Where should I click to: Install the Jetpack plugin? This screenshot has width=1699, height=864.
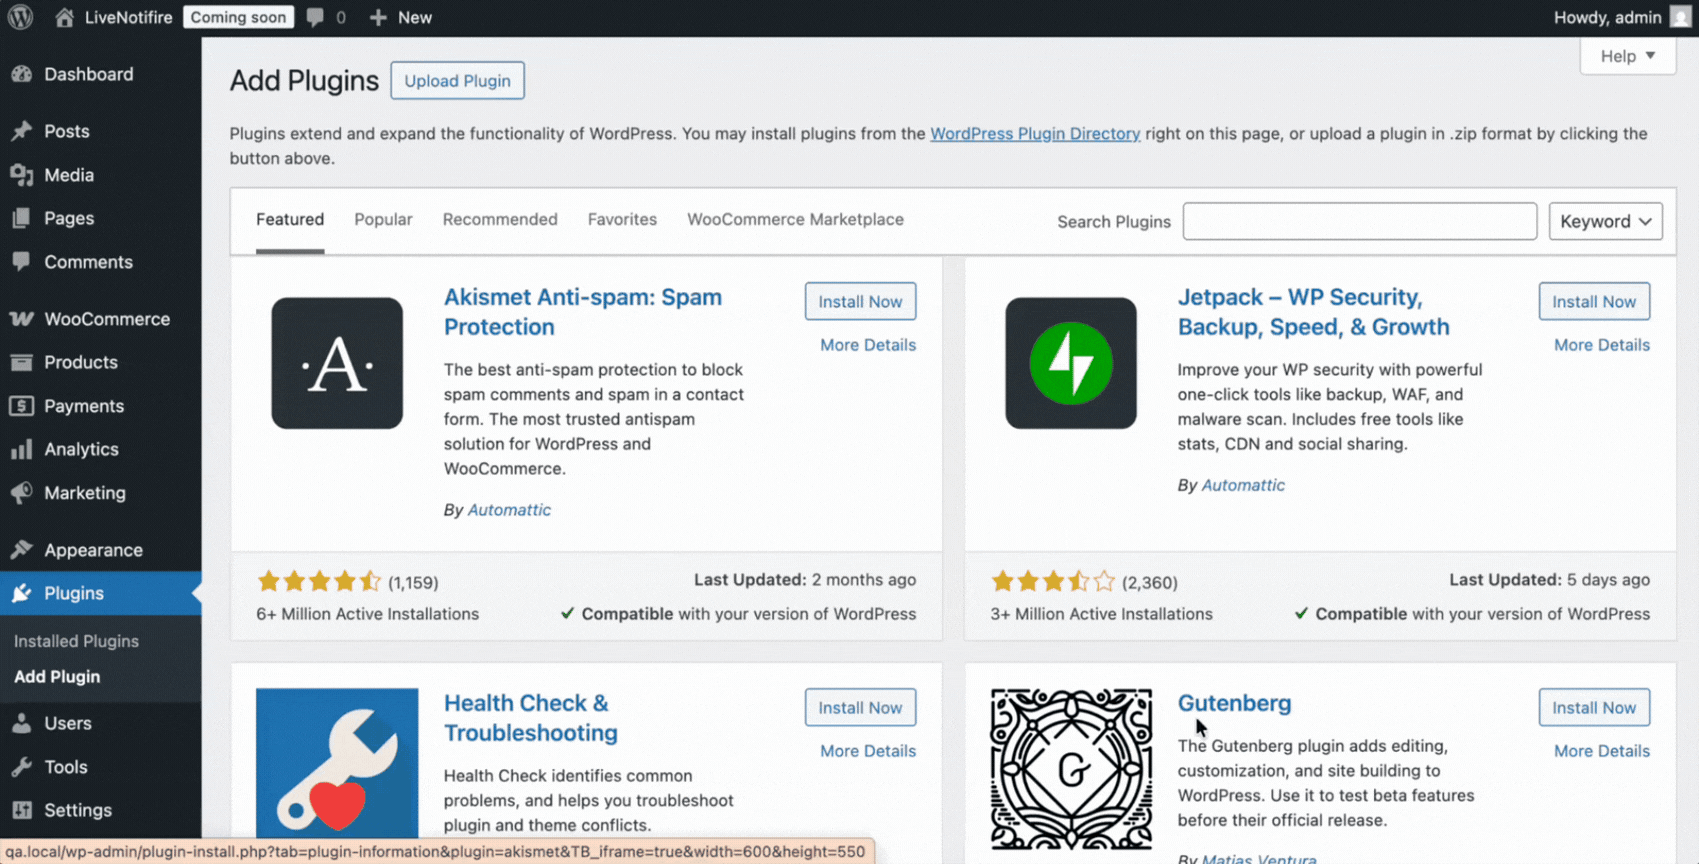[x=1594, y=301]
